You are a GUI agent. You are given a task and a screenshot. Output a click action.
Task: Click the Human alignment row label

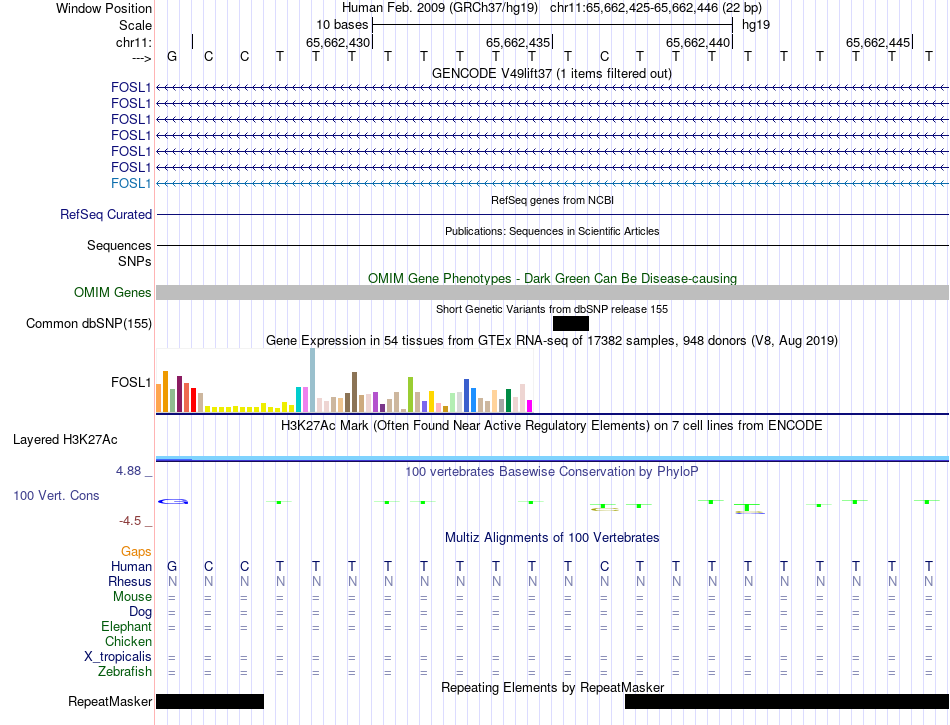pyautogui.click(x=131, y=566)
